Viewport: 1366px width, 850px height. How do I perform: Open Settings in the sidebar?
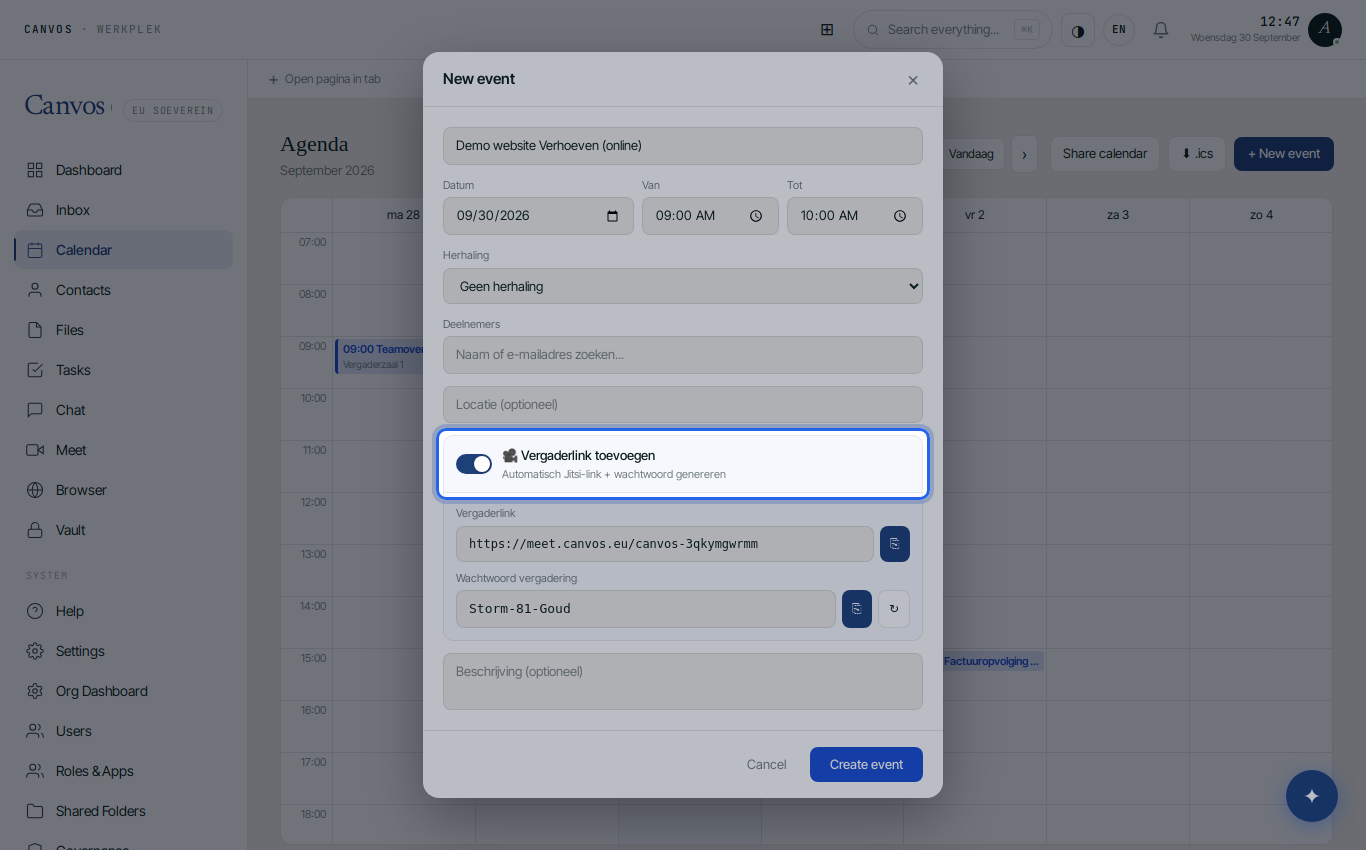[x=123, y=651]
